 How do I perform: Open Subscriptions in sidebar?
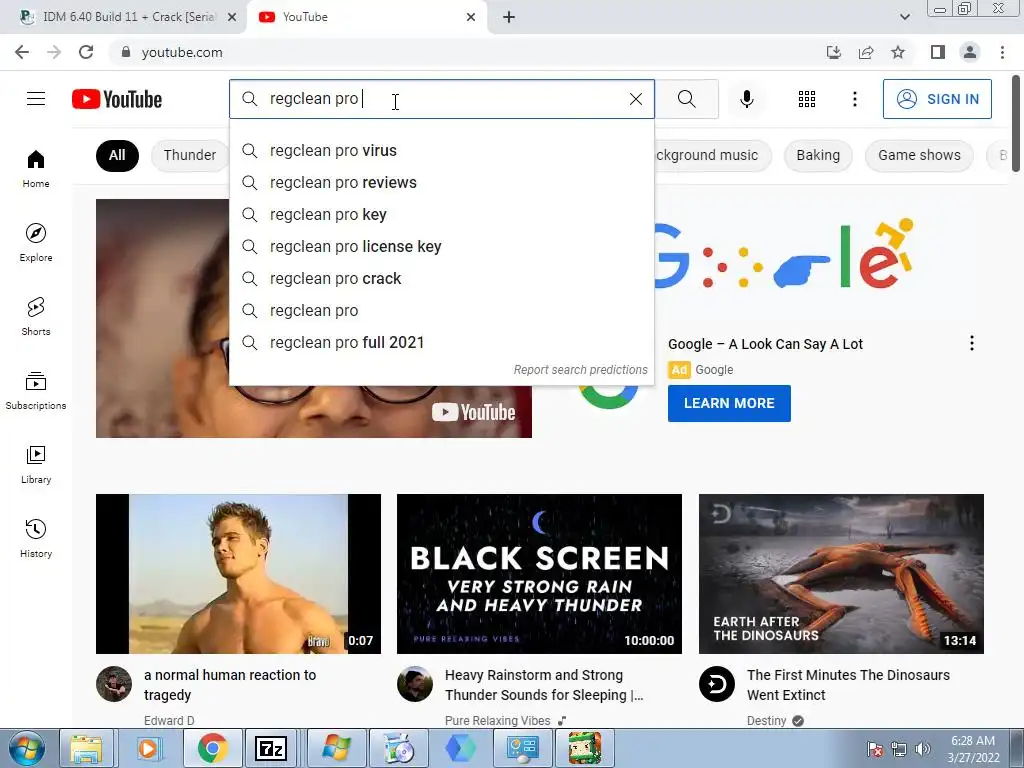tap(36, 391)
